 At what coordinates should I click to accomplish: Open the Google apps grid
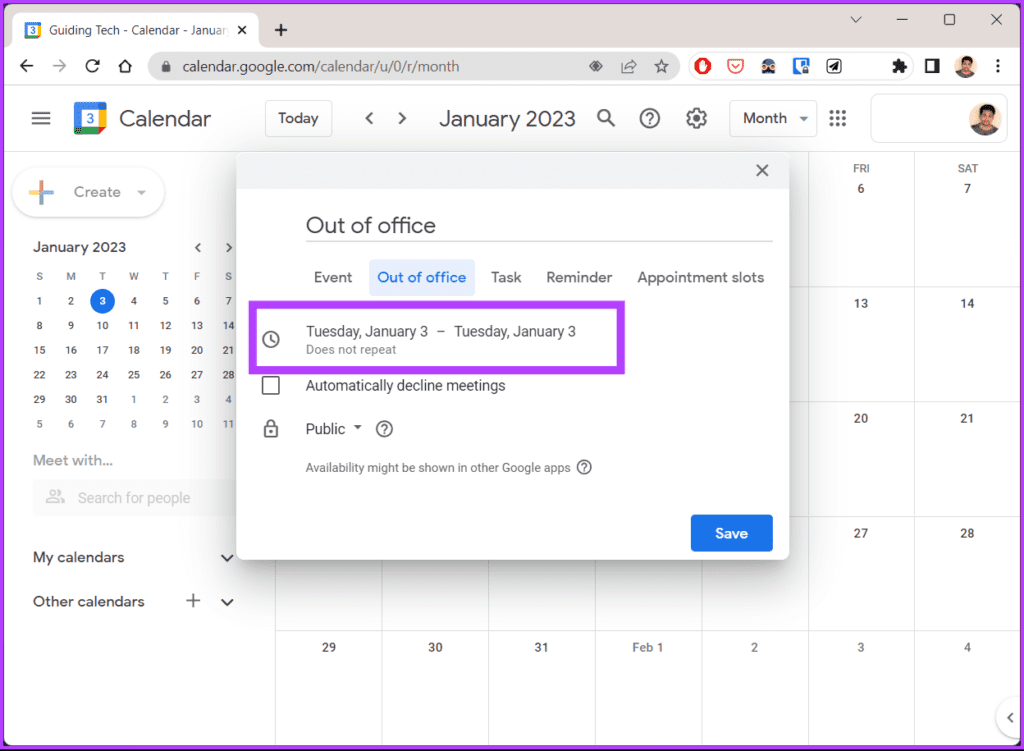pos(838,118)
